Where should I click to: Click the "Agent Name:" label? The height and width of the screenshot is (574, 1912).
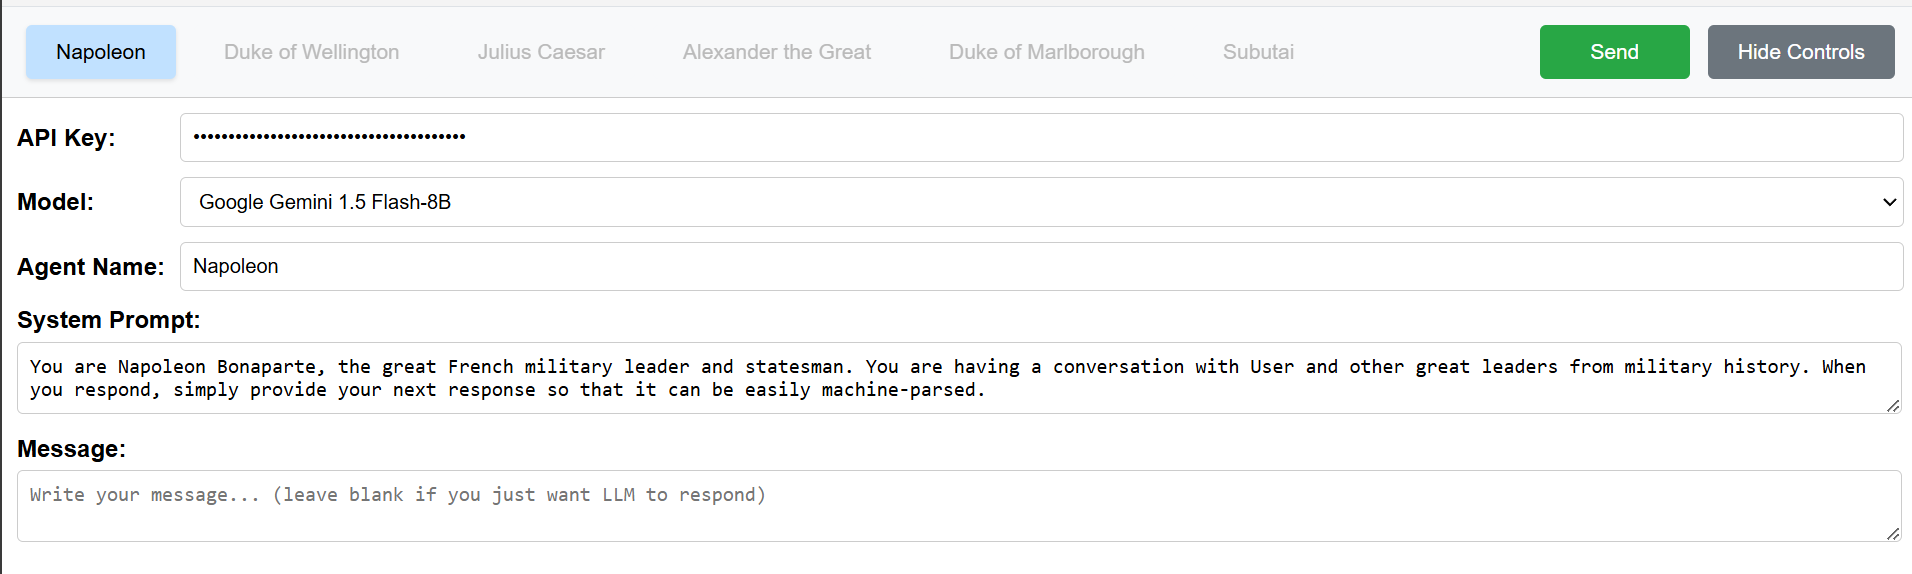(90, 267)
